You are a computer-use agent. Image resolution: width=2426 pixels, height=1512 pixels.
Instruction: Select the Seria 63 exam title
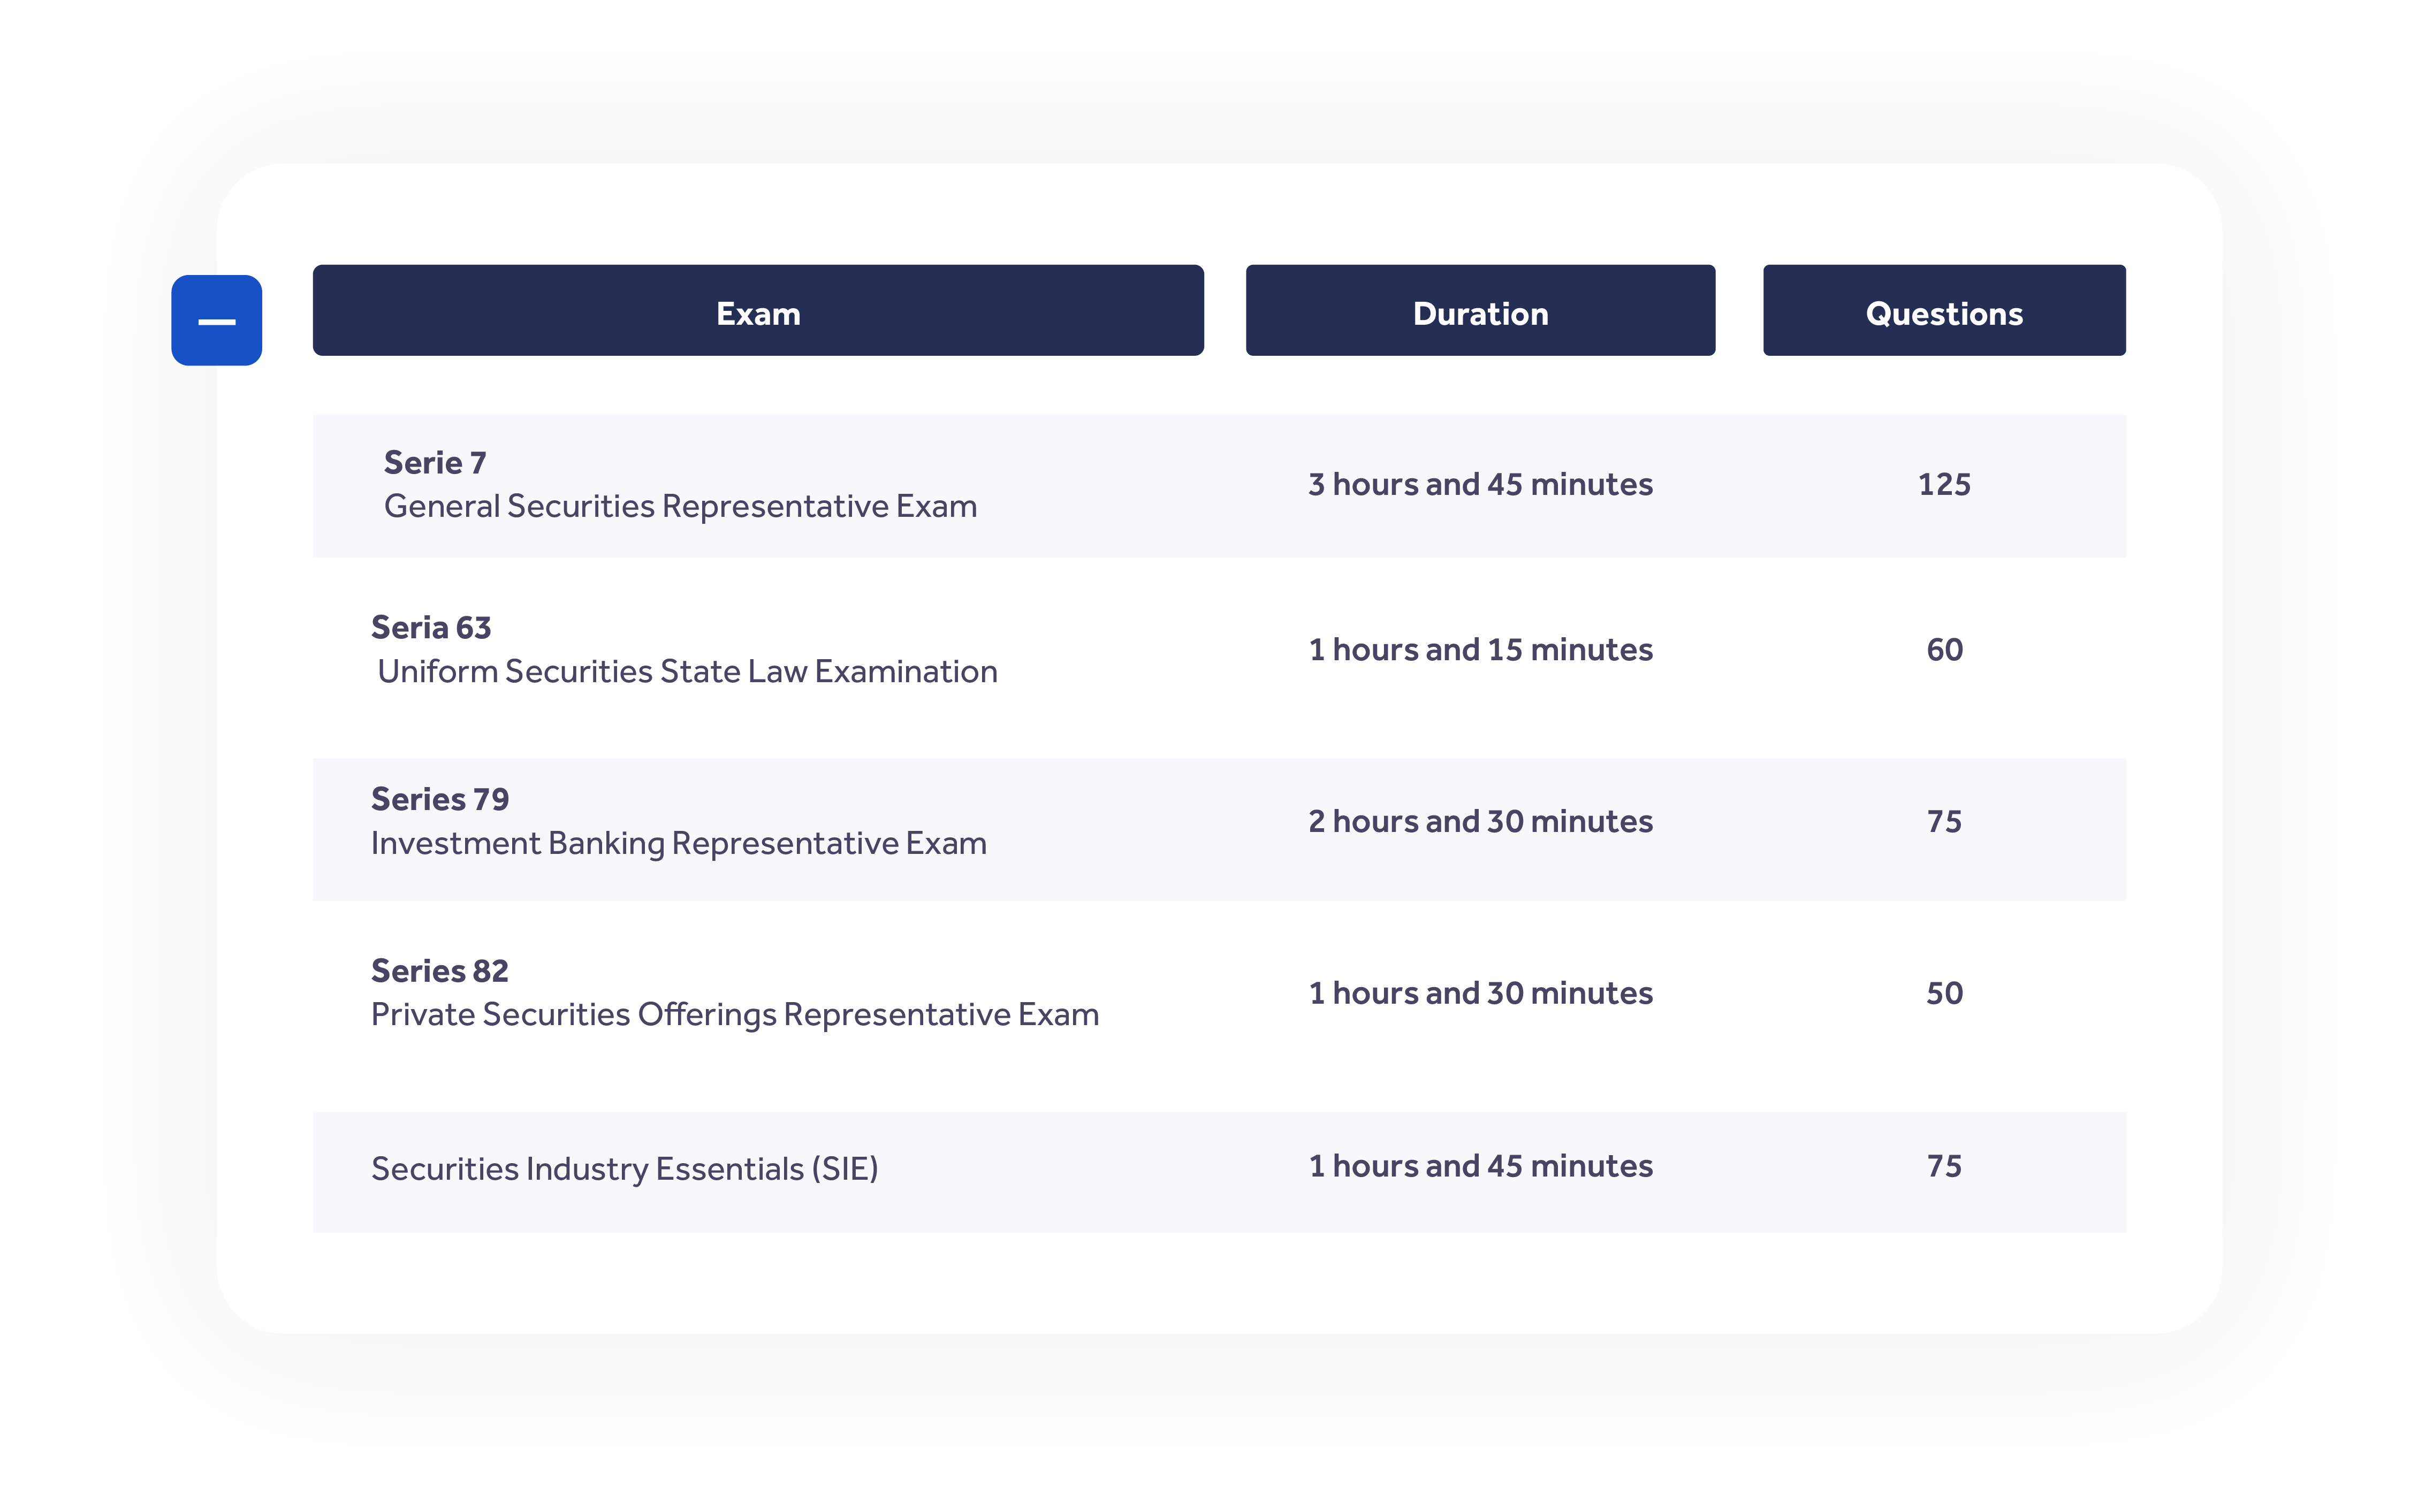431,628
